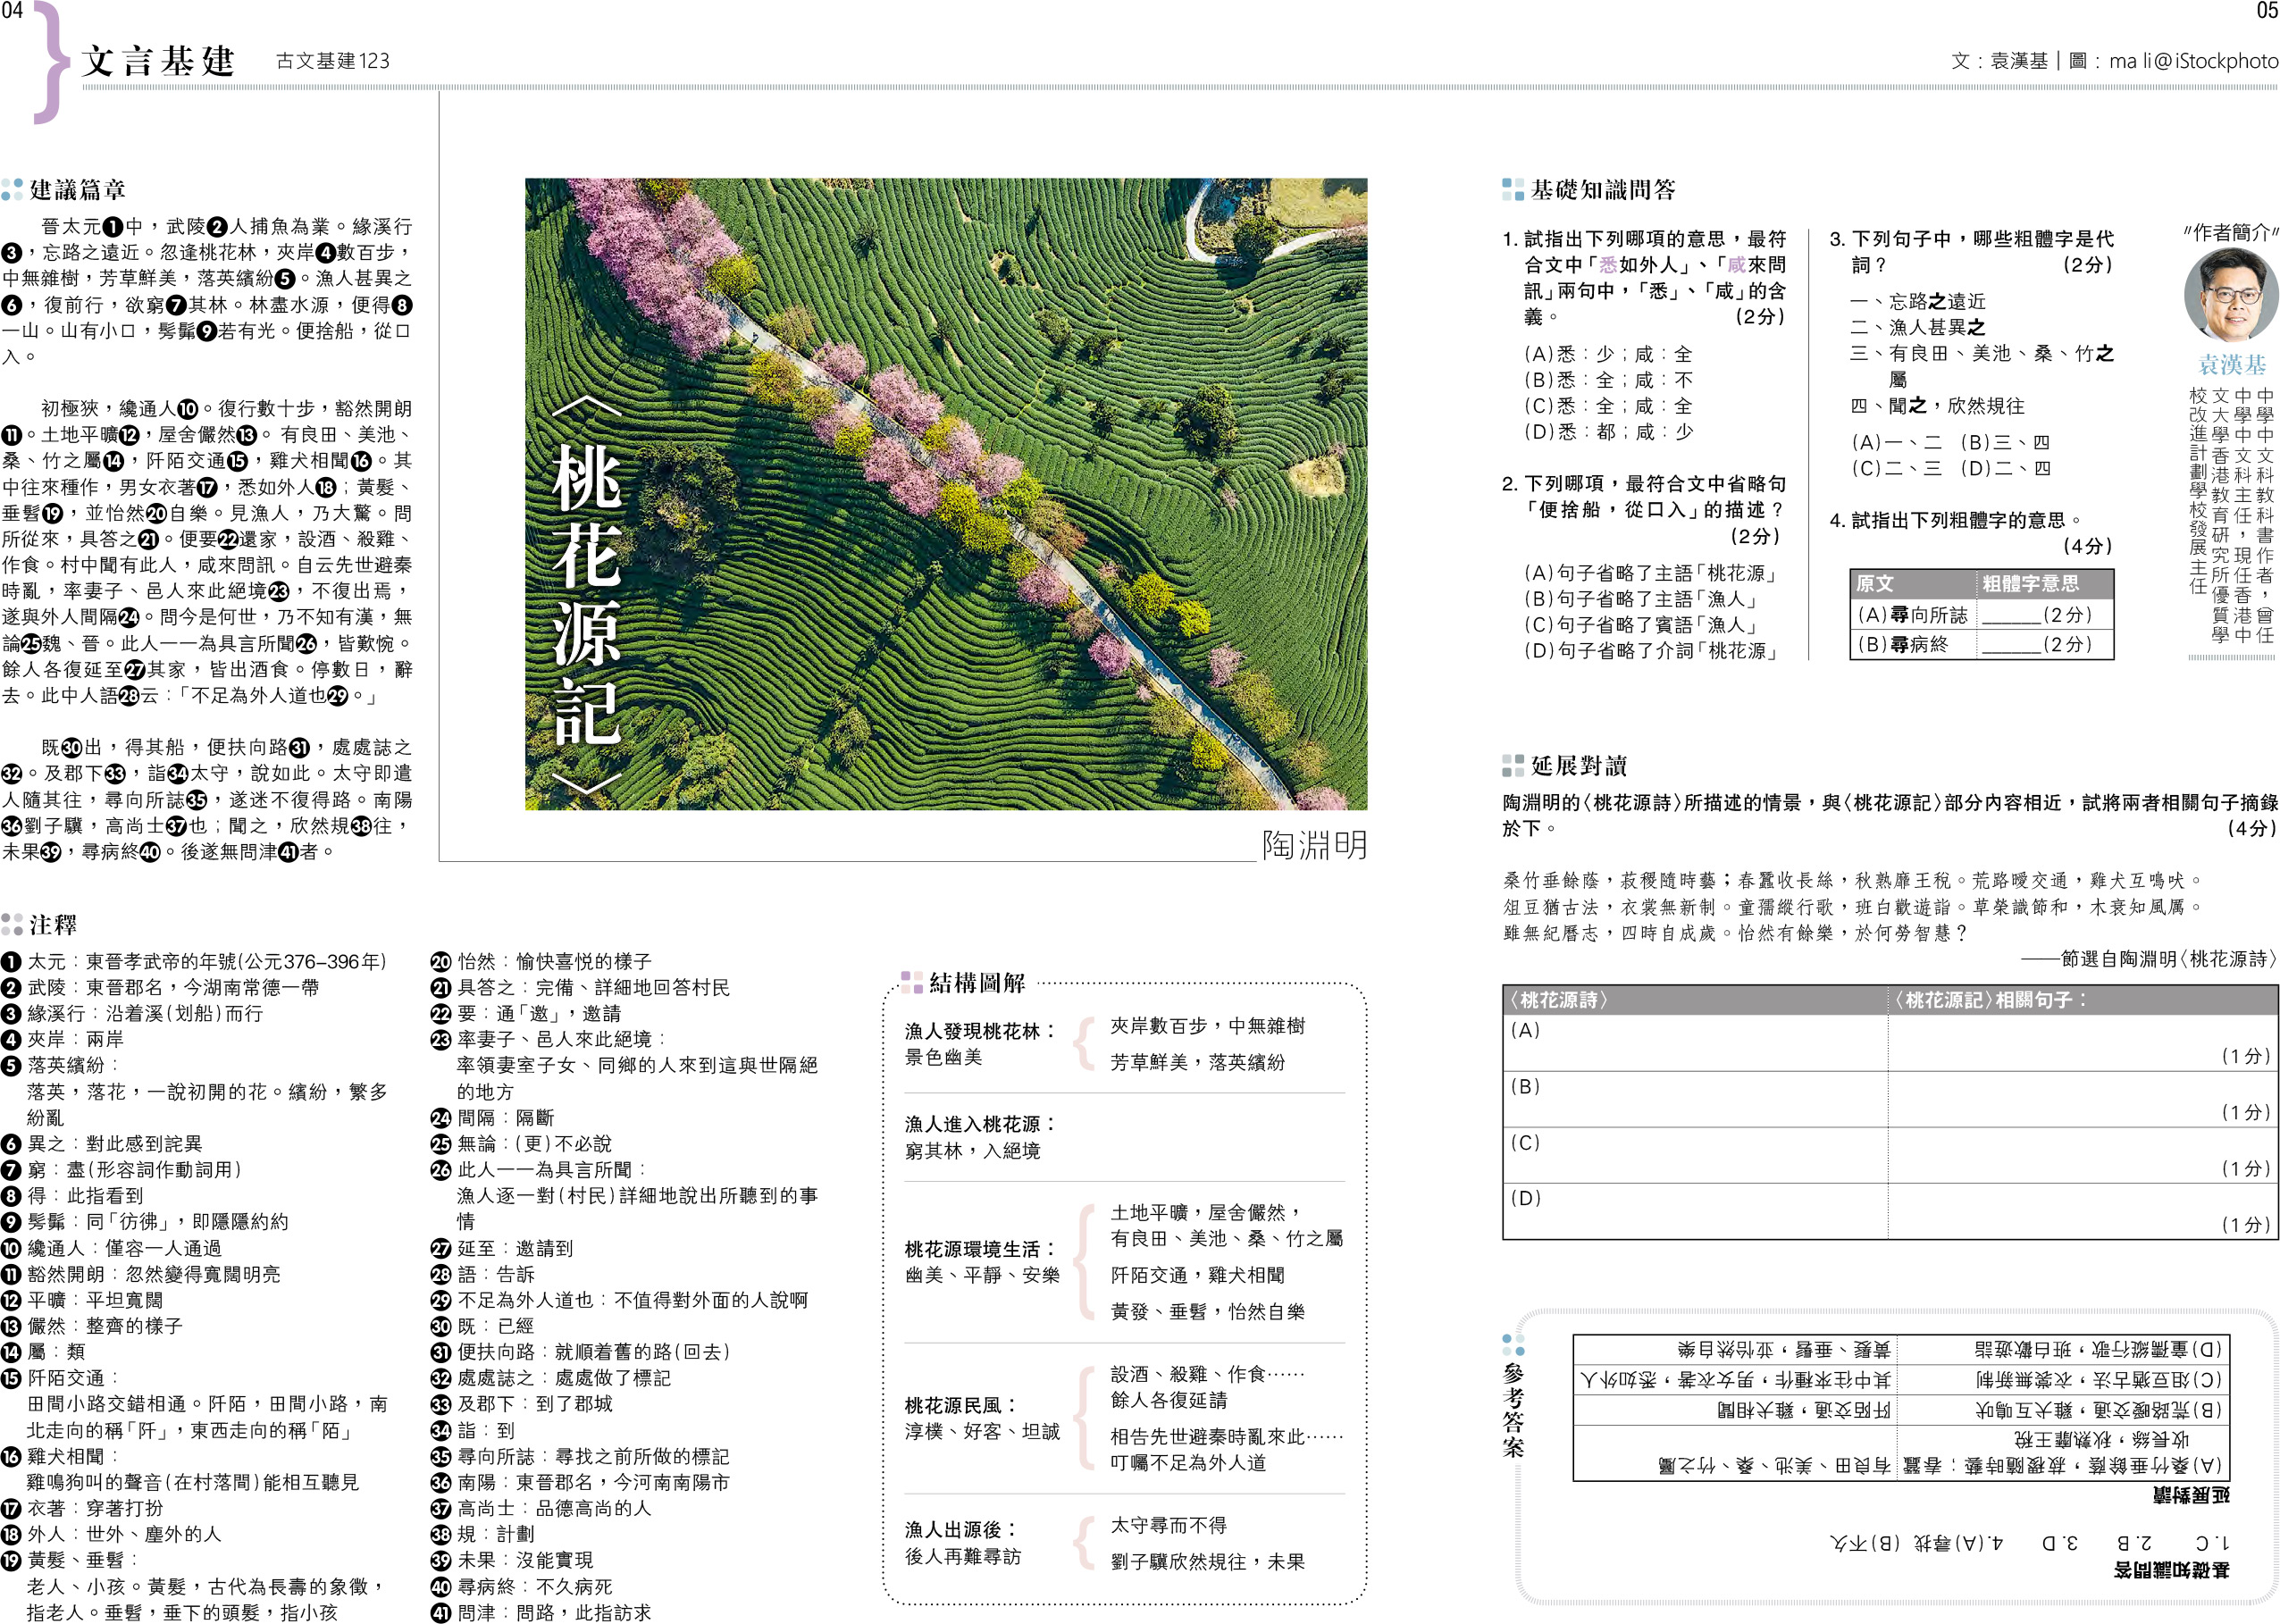Click the vertical heading 參考答案

[1513, 1410]
